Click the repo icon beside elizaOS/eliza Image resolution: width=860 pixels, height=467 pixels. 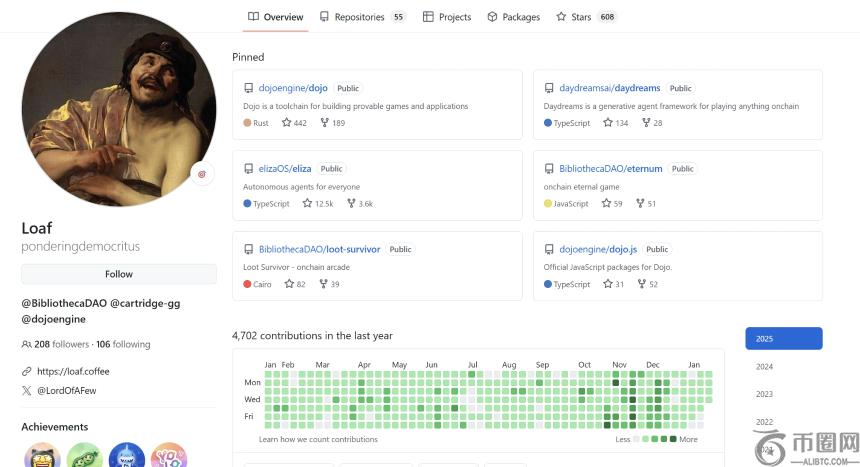[x=248, y=168]
